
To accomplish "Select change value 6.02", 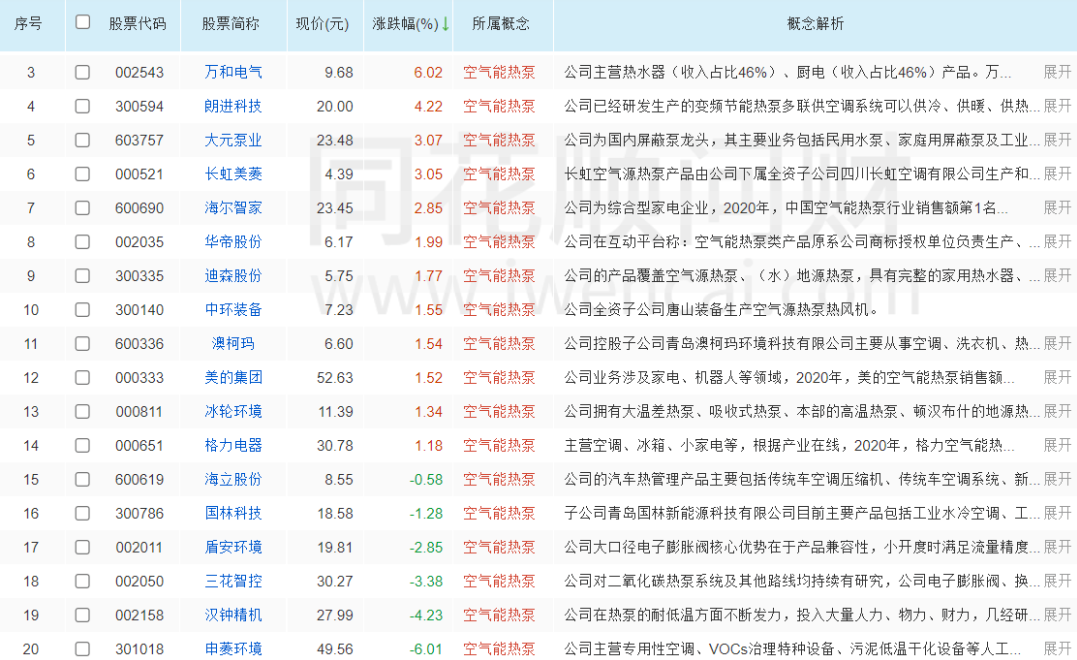I will (428, 72).
